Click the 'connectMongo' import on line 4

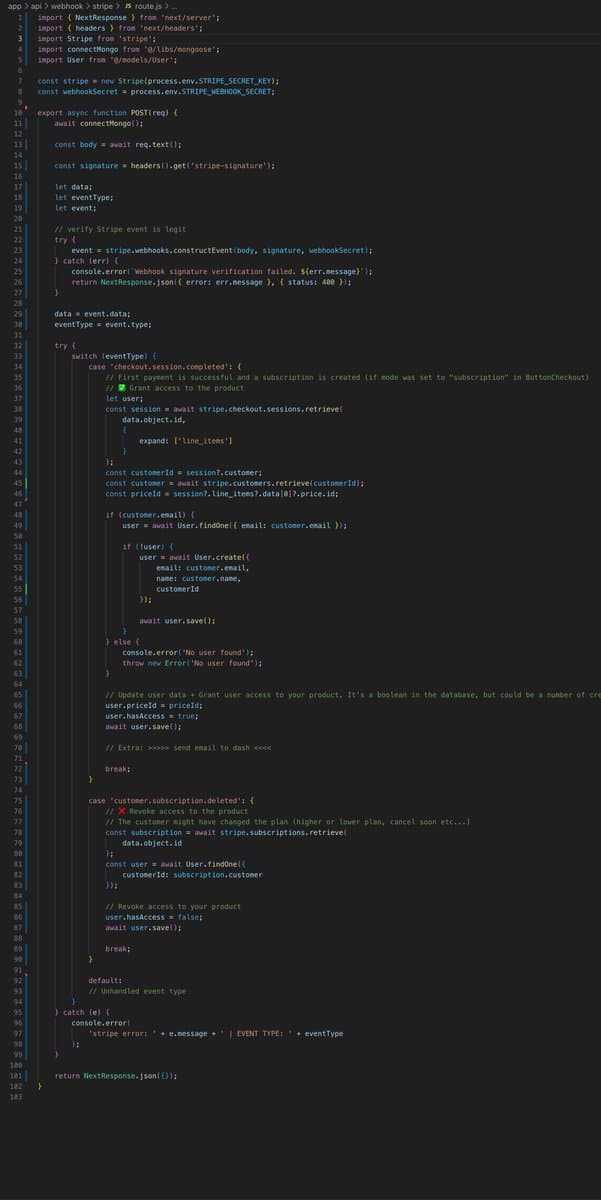coord(92,49)
